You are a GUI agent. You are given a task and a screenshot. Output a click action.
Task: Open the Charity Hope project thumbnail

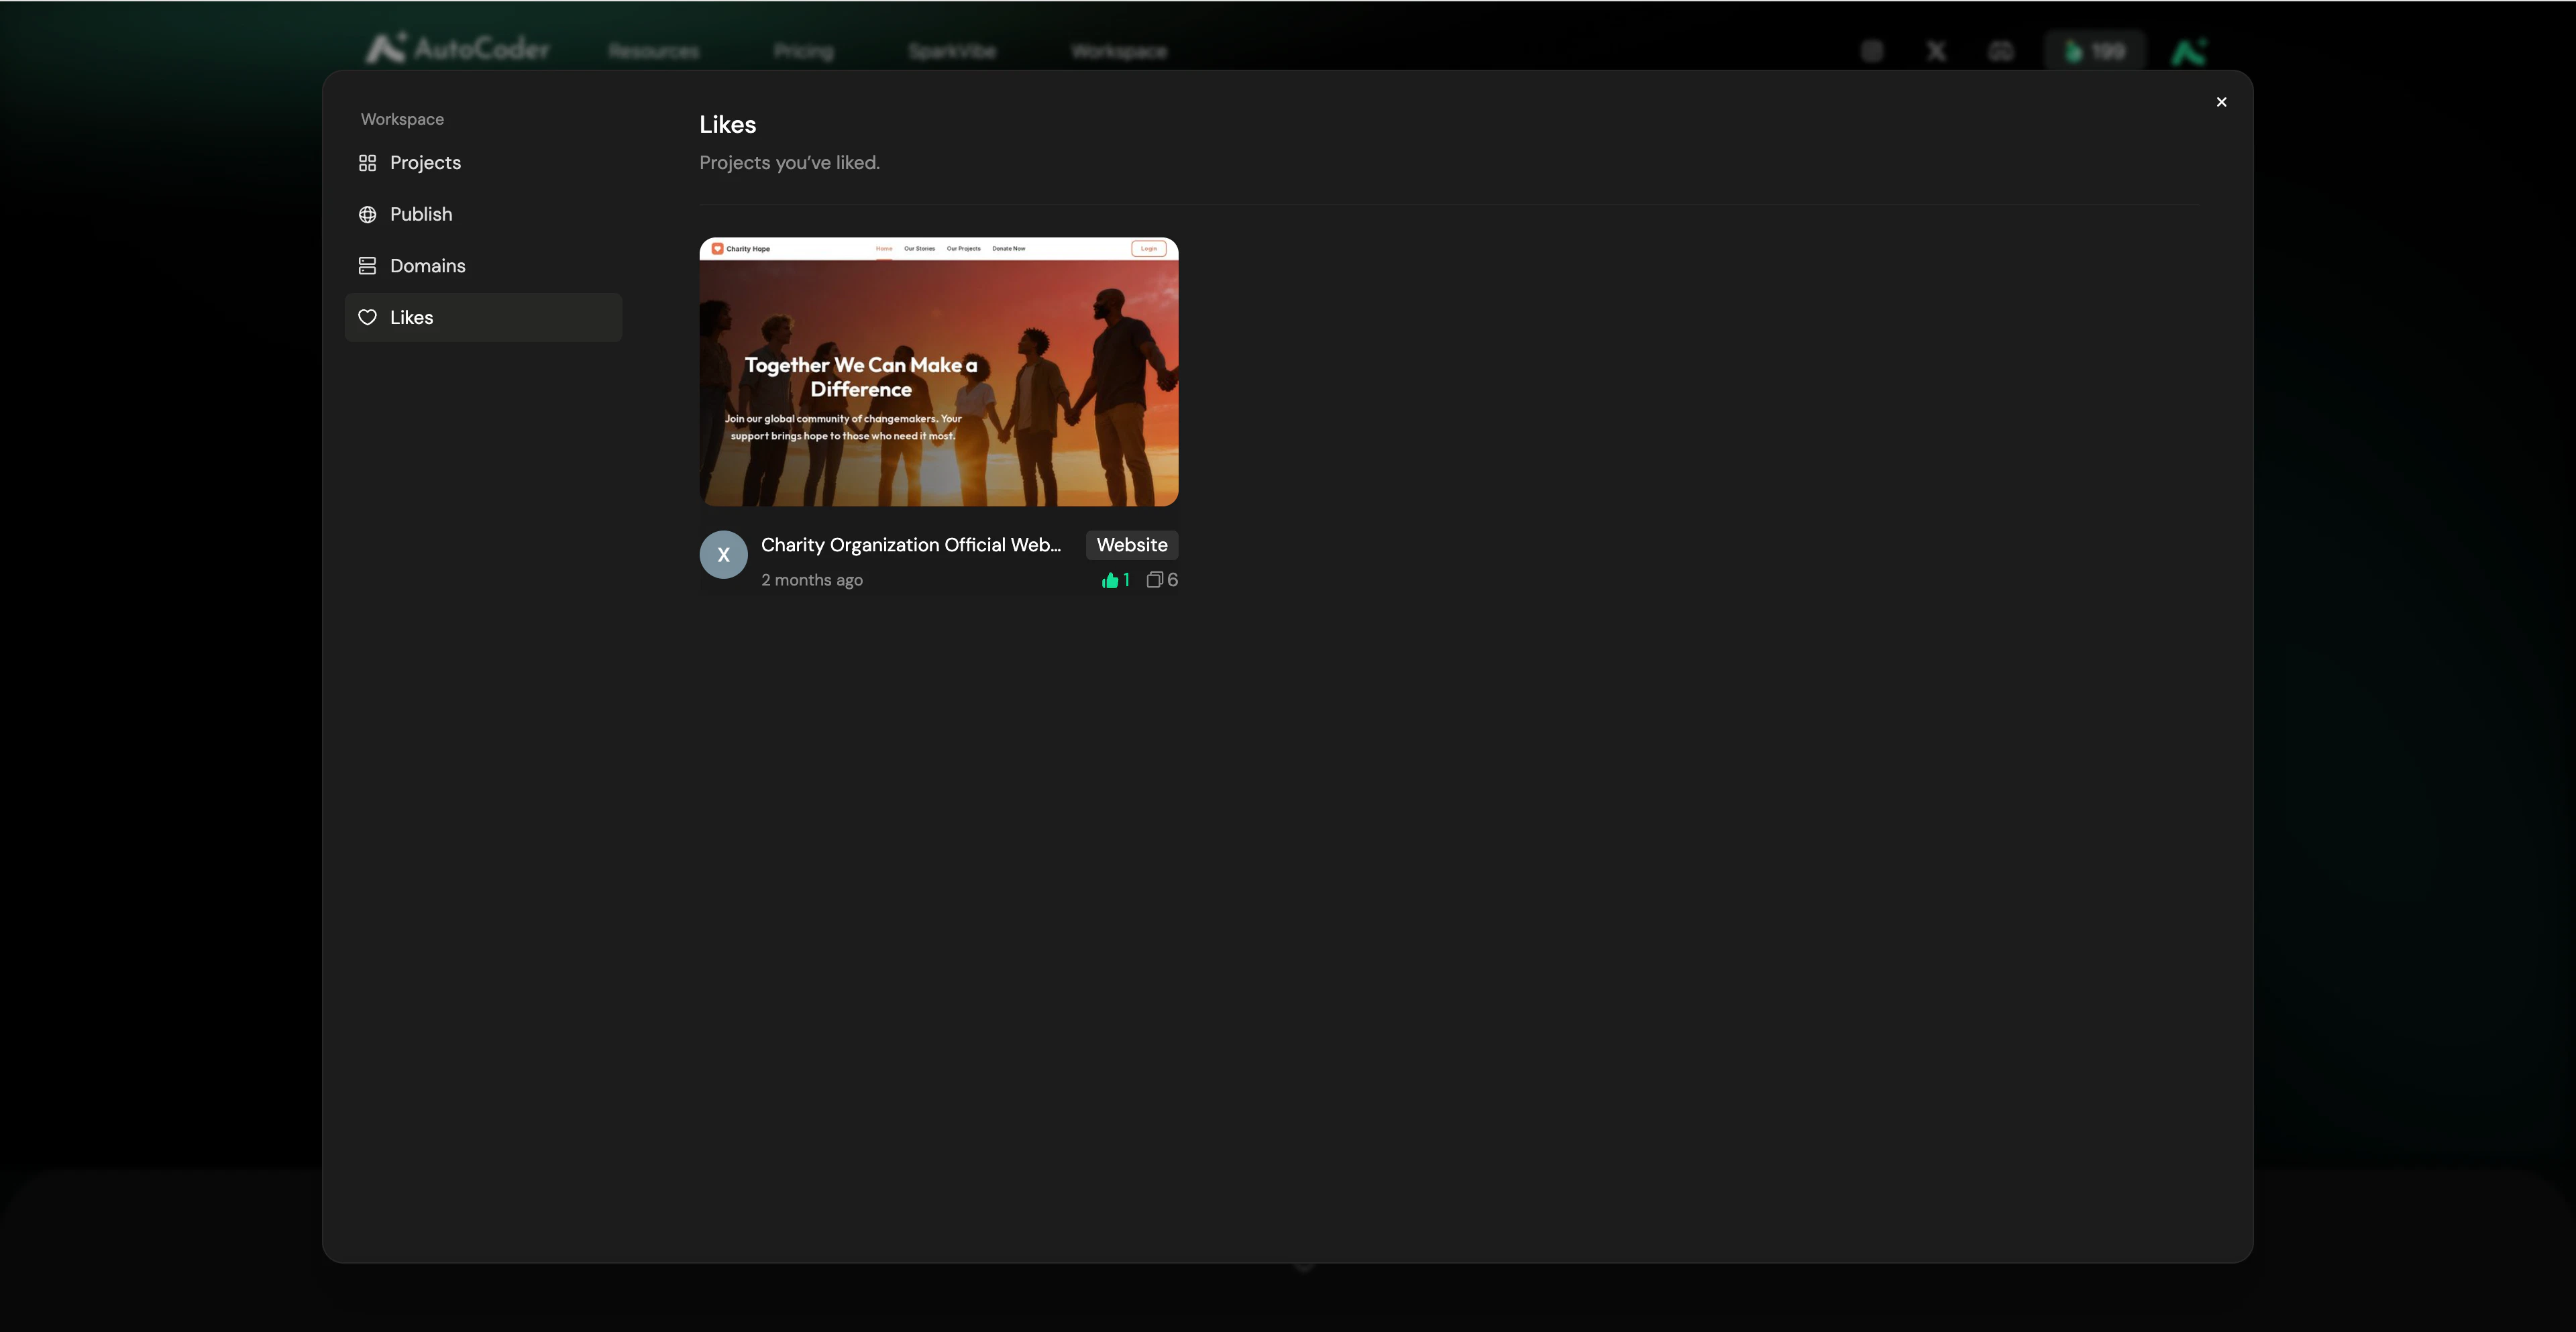point(938,372)
